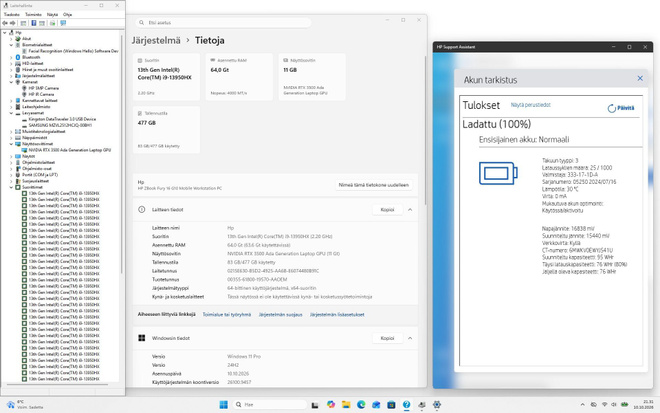Open Toimialue tai työryhmä link
This screenshot has width=660, height=413.
point(226,314)
